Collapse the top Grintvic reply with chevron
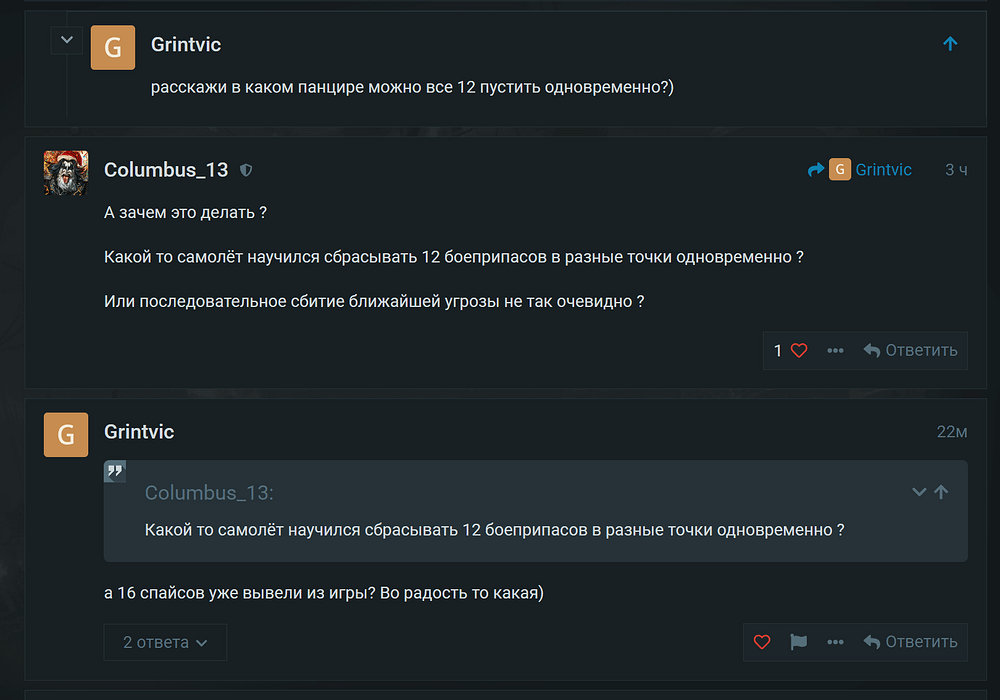 coord(67,40)
